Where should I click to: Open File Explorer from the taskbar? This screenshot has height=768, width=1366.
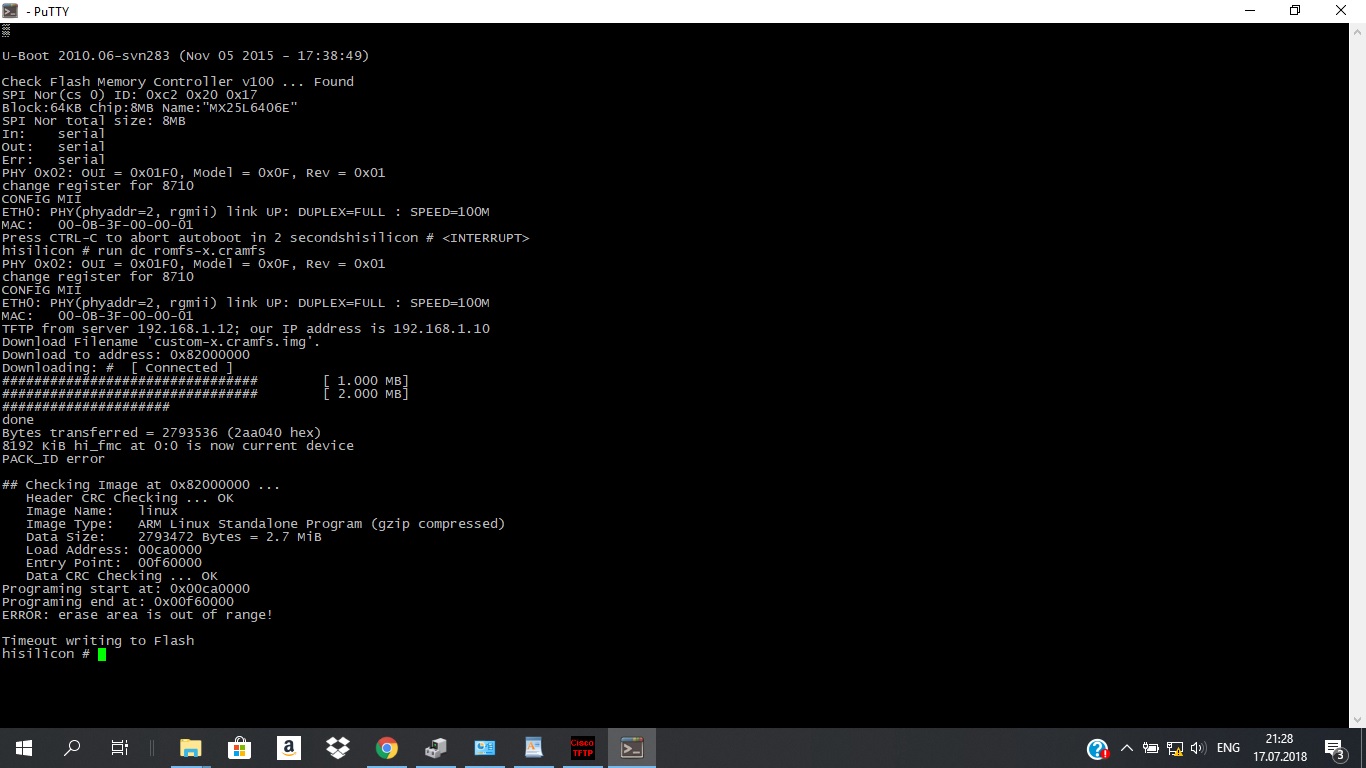[x=190, y=748]
